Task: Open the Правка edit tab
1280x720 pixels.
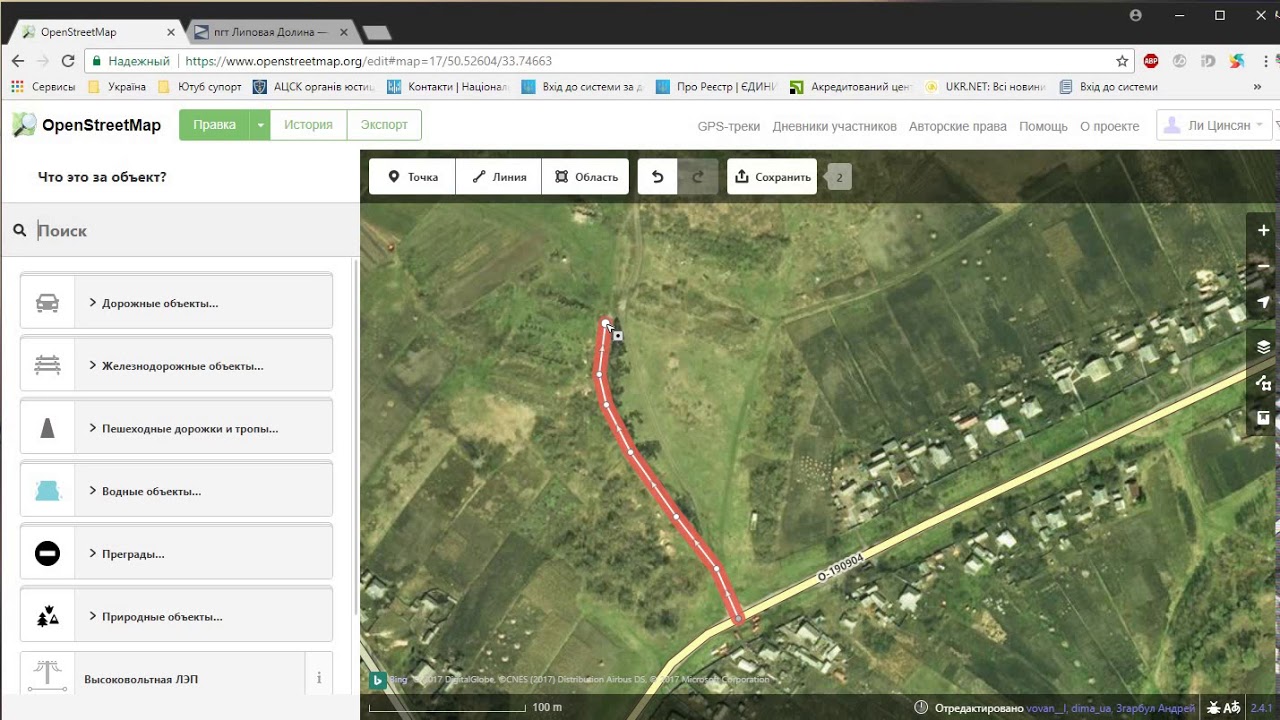Action: click(214, 125)
